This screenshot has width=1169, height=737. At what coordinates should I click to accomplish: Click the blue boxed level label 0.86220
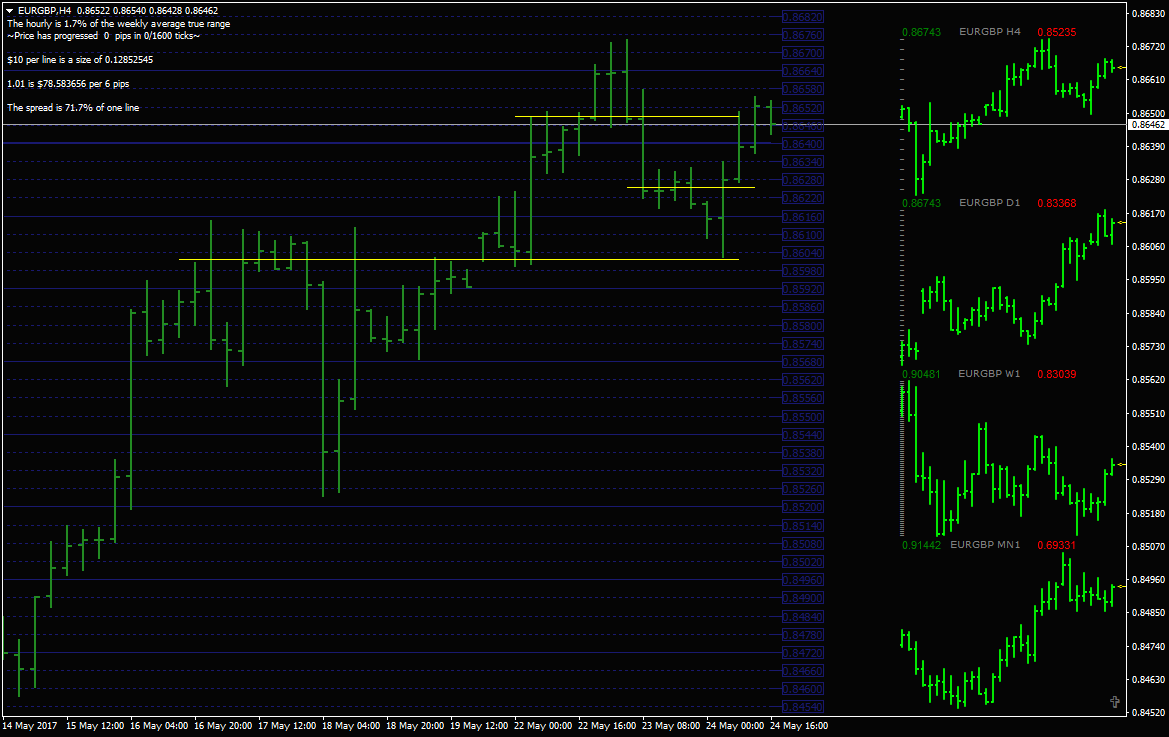point(803,198)
